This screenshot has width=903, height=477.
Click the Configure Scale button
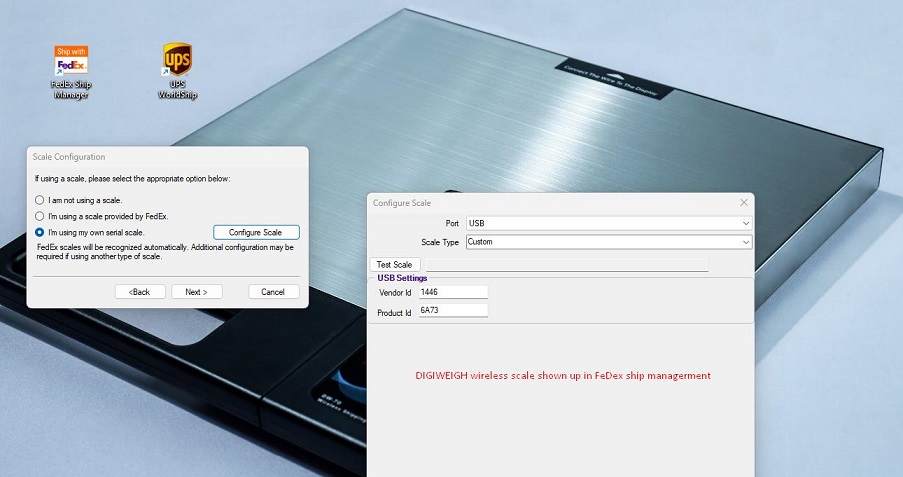(x=256, y=233)
